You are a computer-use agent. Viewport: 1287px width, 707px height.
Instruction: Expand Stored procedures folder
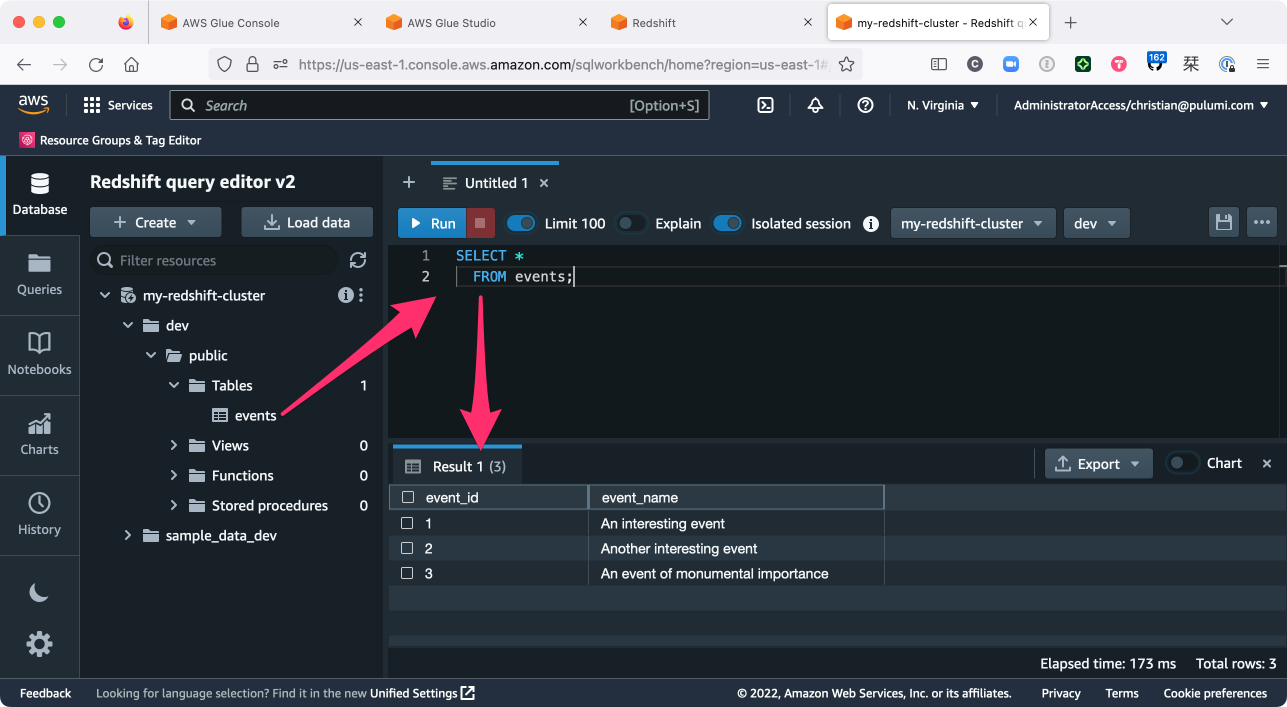click(173, 505)
